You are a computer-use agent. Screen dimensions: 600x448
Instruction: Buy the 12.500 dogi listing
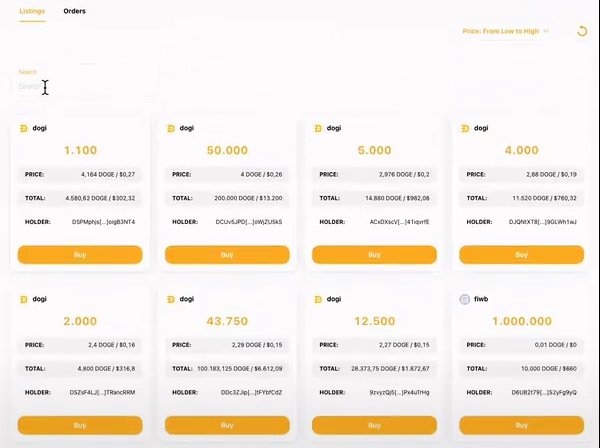pos(374,425)
